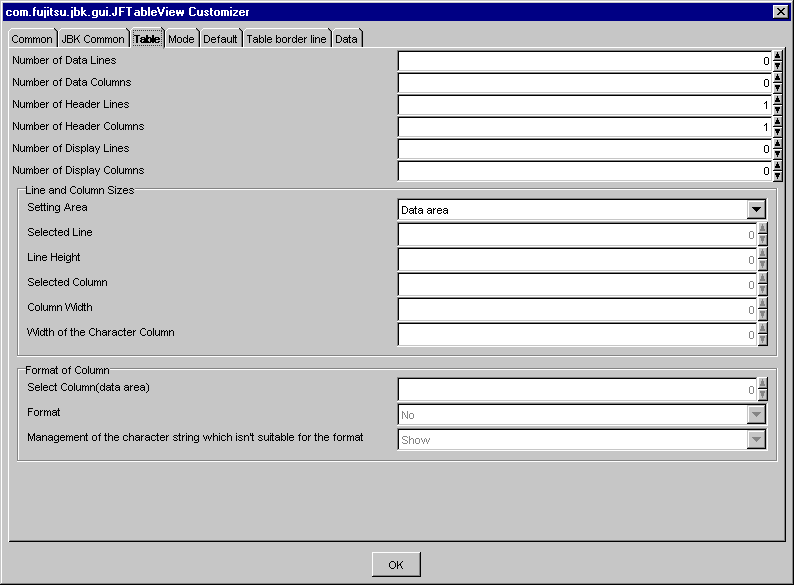Increase Number of Header Lines spinner
This screenshot has width=794, height=585.
tap(777, 100)
